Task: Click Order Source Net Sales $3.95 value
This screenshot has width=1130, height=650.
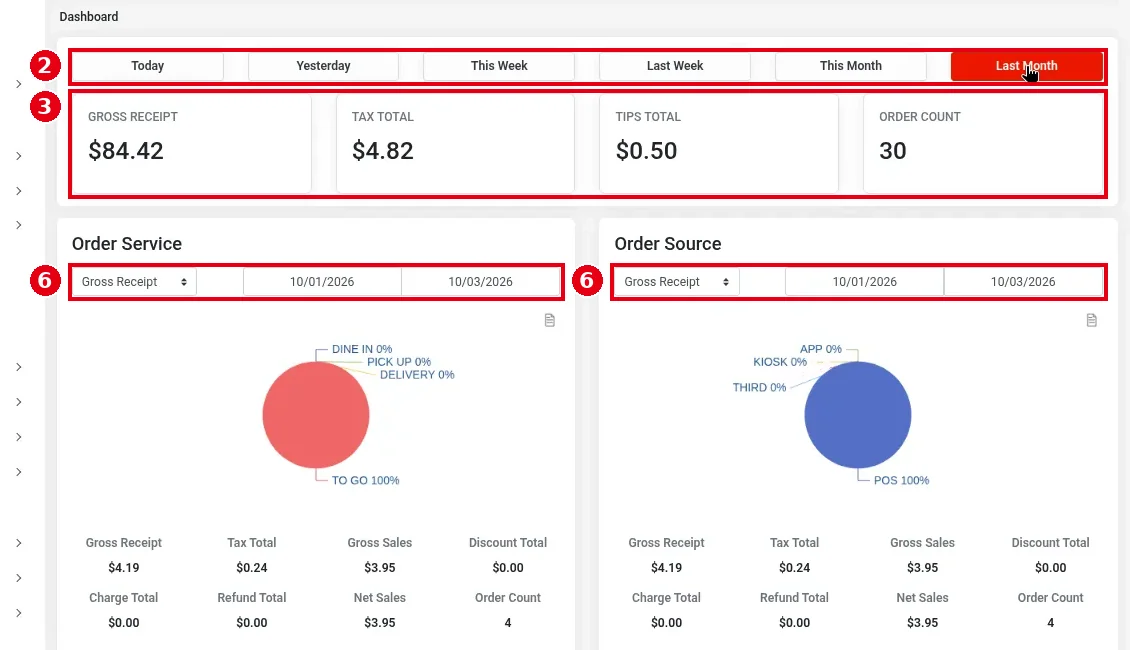Action: point(922,623)
